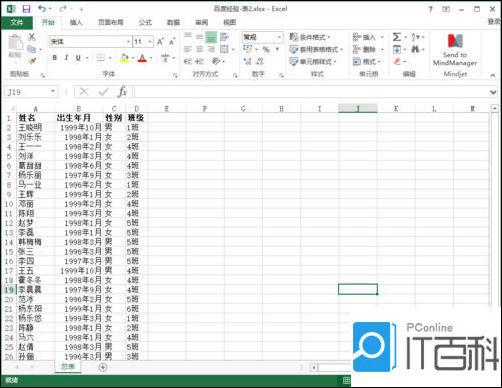Click the Find & Select binoculars icon
The height and width of the screenshot is (388, 502).
click(x=415, y=50)
